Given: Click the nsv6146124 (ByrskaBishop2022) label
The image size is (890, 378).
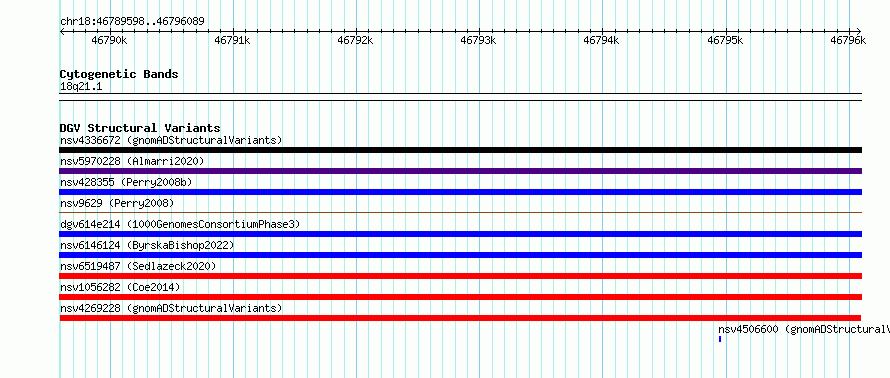Looking at the screenshot, I should 147,245.
